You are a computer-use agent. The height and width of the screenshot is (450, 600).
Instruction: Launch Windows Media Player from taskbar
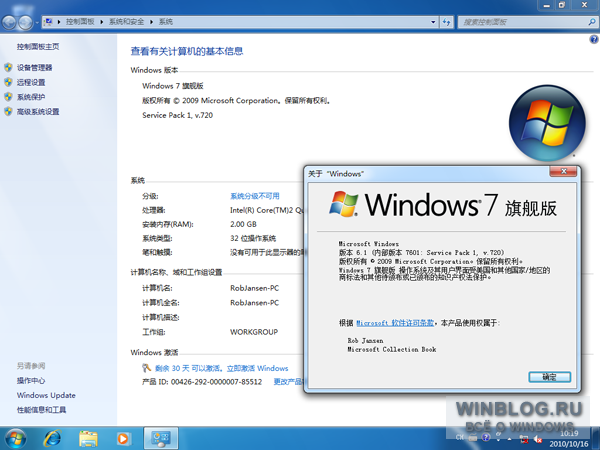(123, 439)
